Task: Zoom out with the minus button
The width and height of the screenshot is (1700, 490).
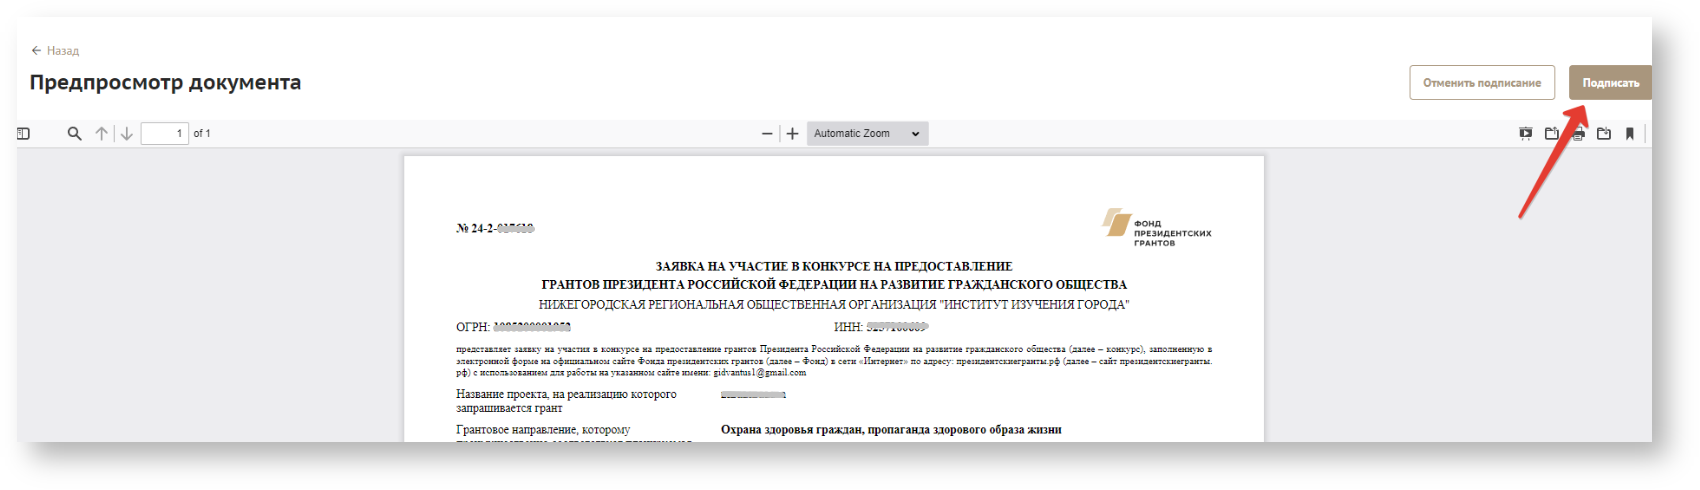Action: coord(767,134)
